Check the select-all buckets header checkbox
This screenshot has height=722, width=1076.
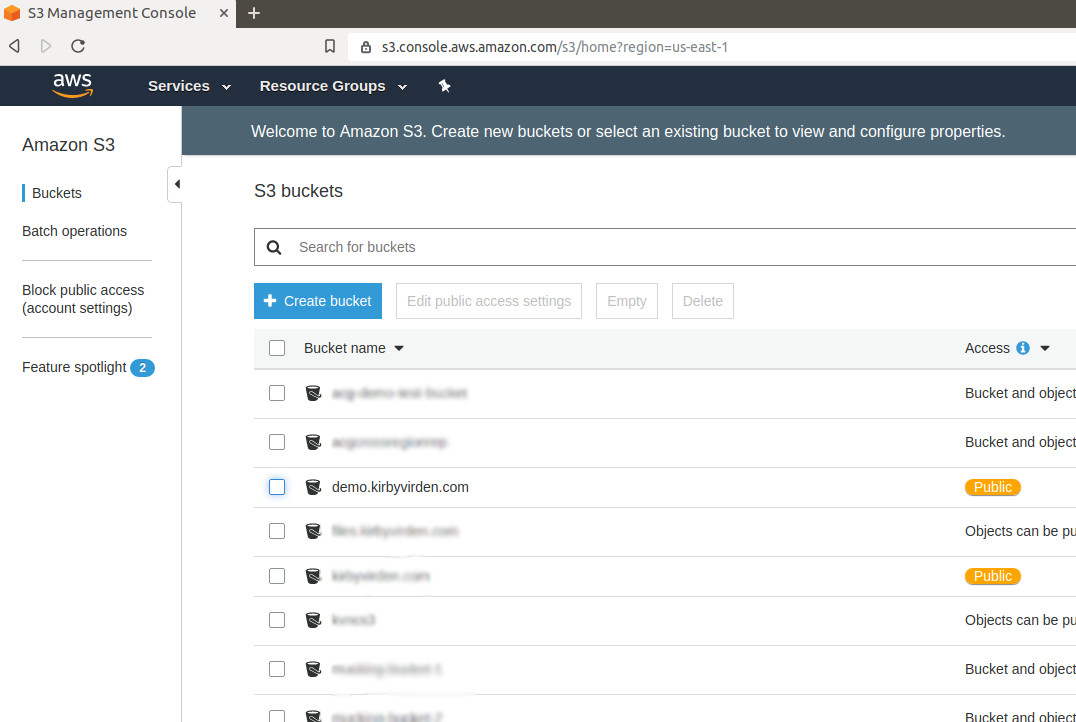click(277, 347)
